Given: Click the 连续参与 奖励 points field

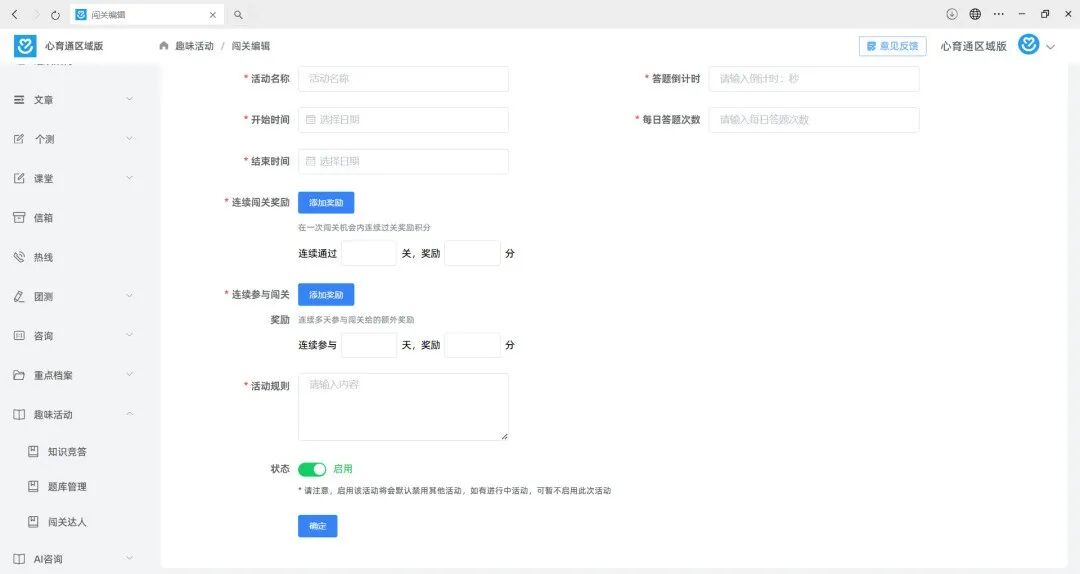Looking at the screenshot, I should (472, 345).
